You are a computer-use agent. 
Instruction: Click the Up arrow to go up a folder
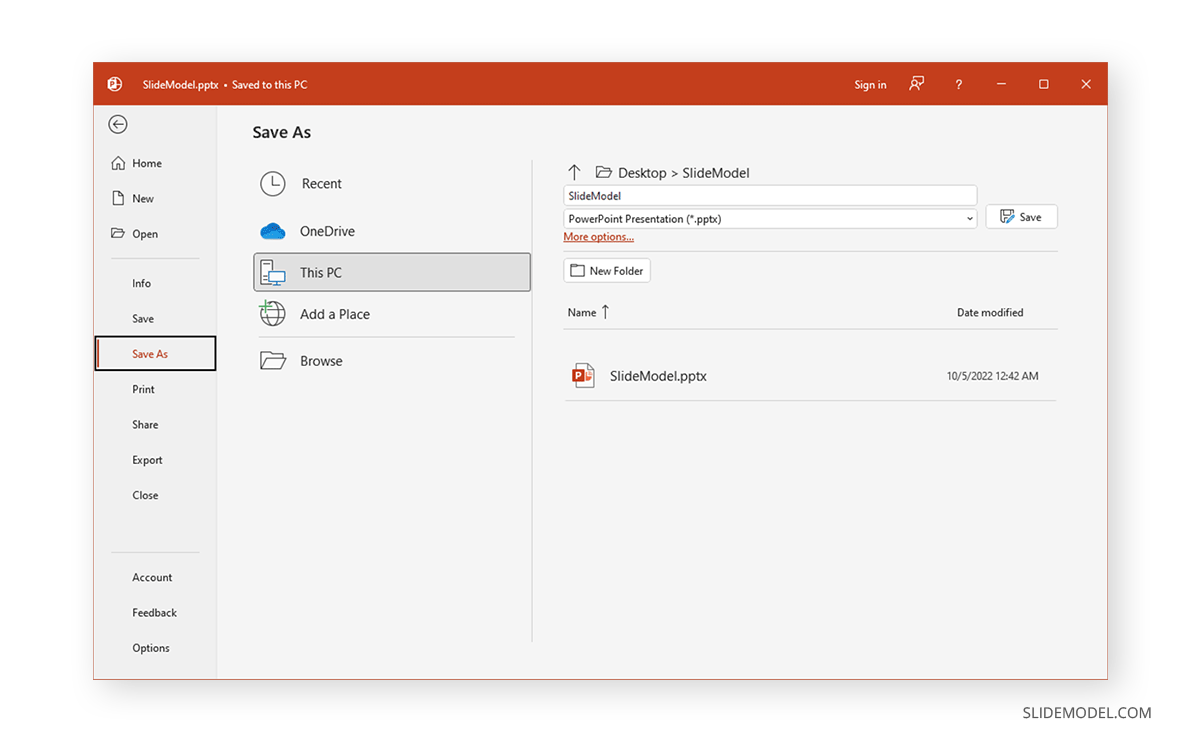point(575,172)
